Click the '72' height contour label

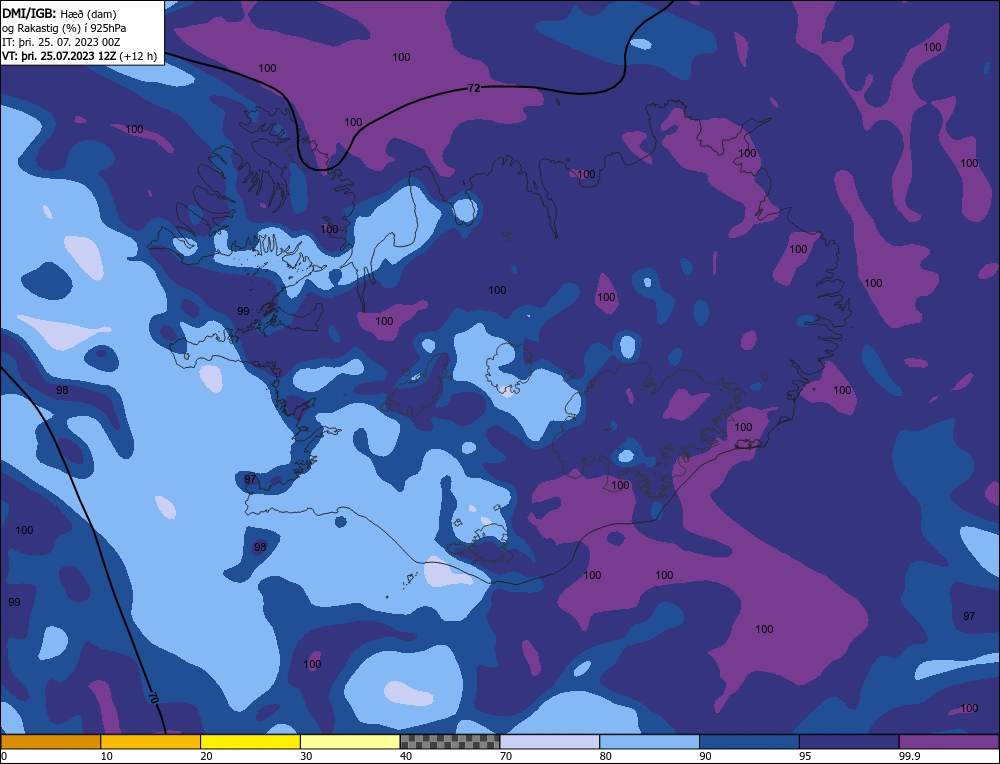point(473,89)
